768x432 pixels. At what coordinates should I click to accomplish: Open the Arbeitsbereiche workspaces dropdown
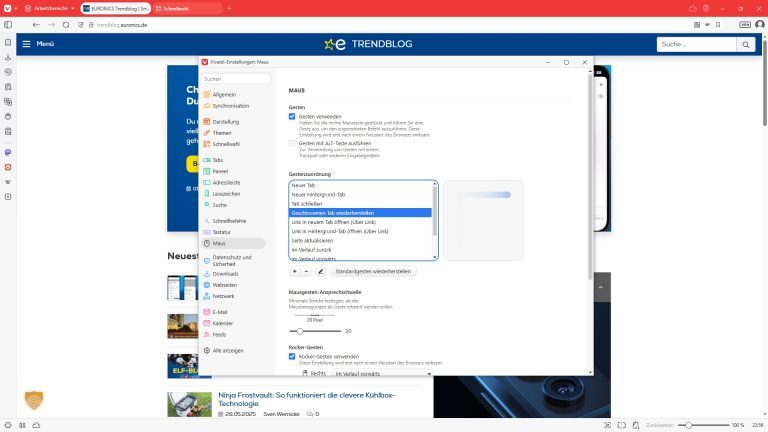pos(49,8)
